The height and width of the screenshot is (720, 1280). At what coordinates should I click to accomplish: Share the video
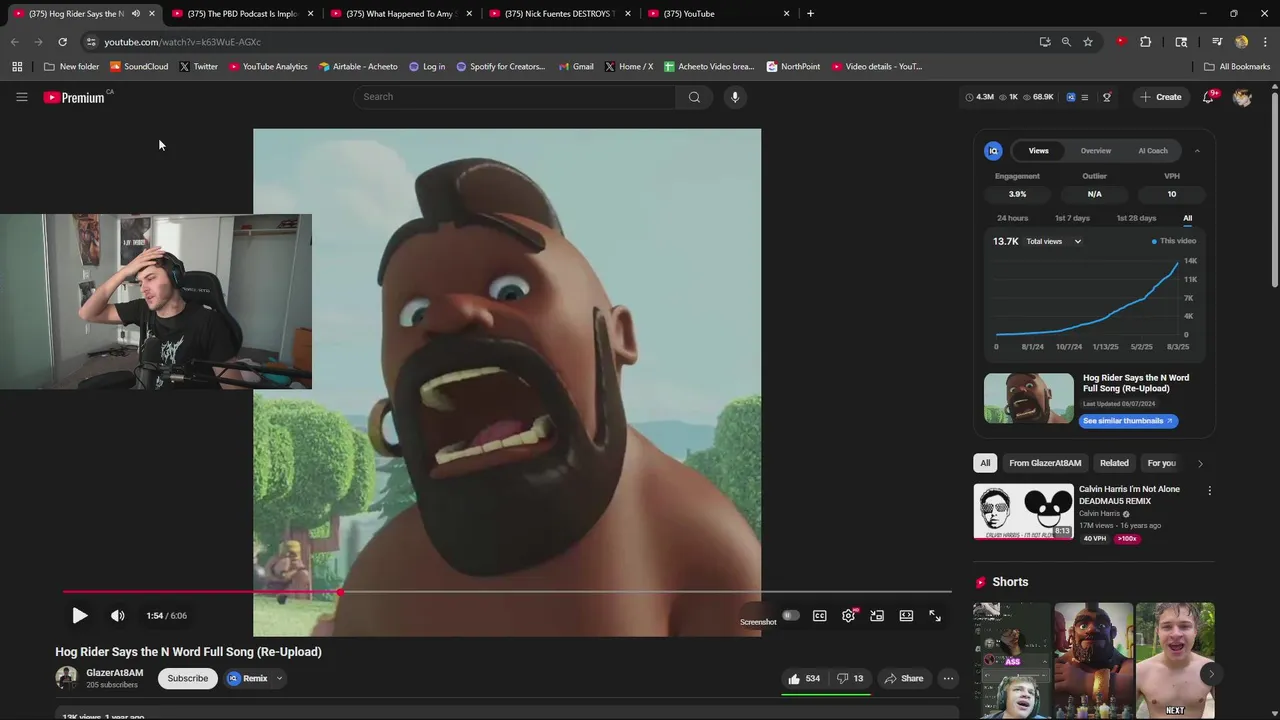point(903,679)
